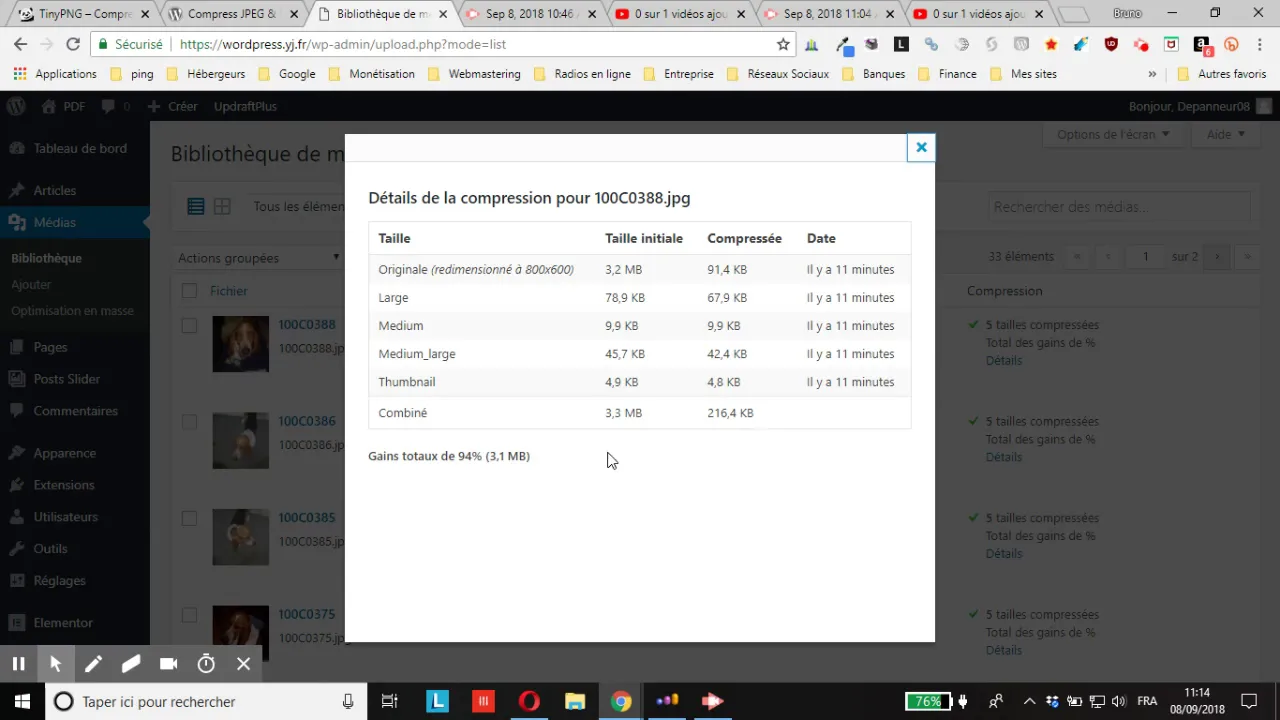Screen dimensions: 1280x720
Task: Open Pages in the sidebar
Action: [x=50, y=347]
